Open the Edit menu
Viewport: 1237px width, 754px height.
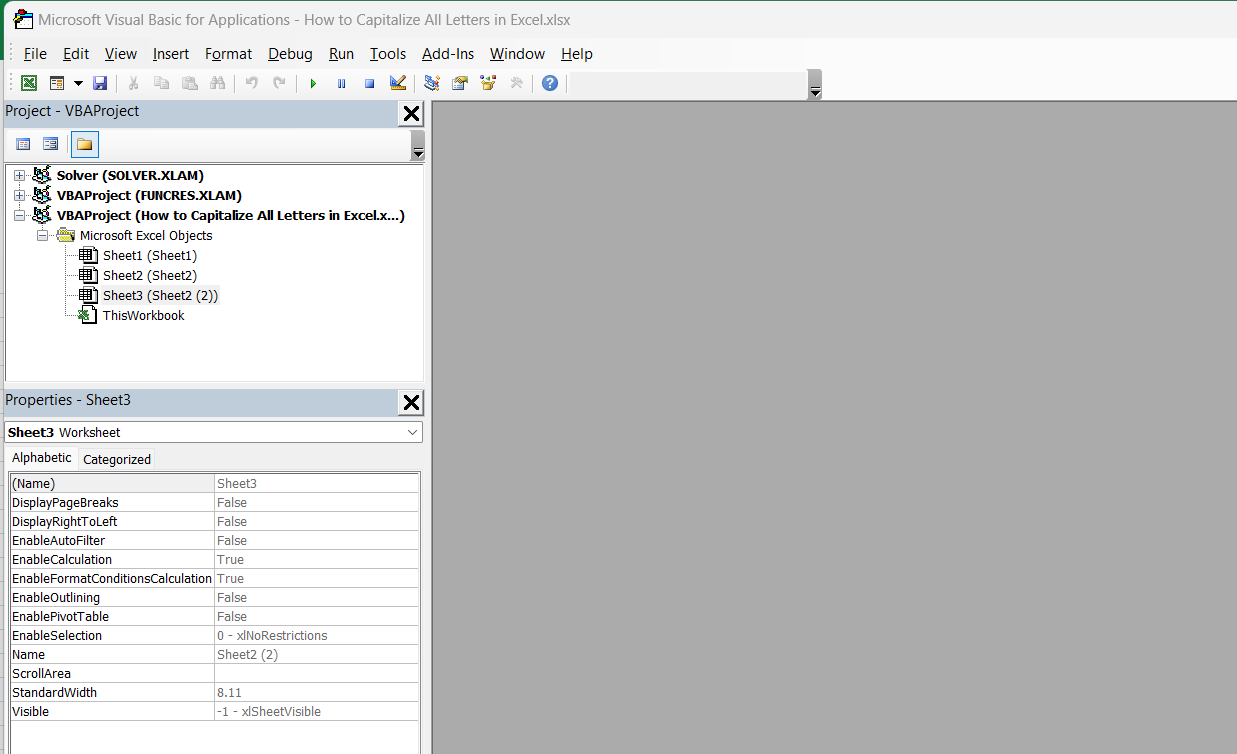pyautogui.click(x=76, y=54)
